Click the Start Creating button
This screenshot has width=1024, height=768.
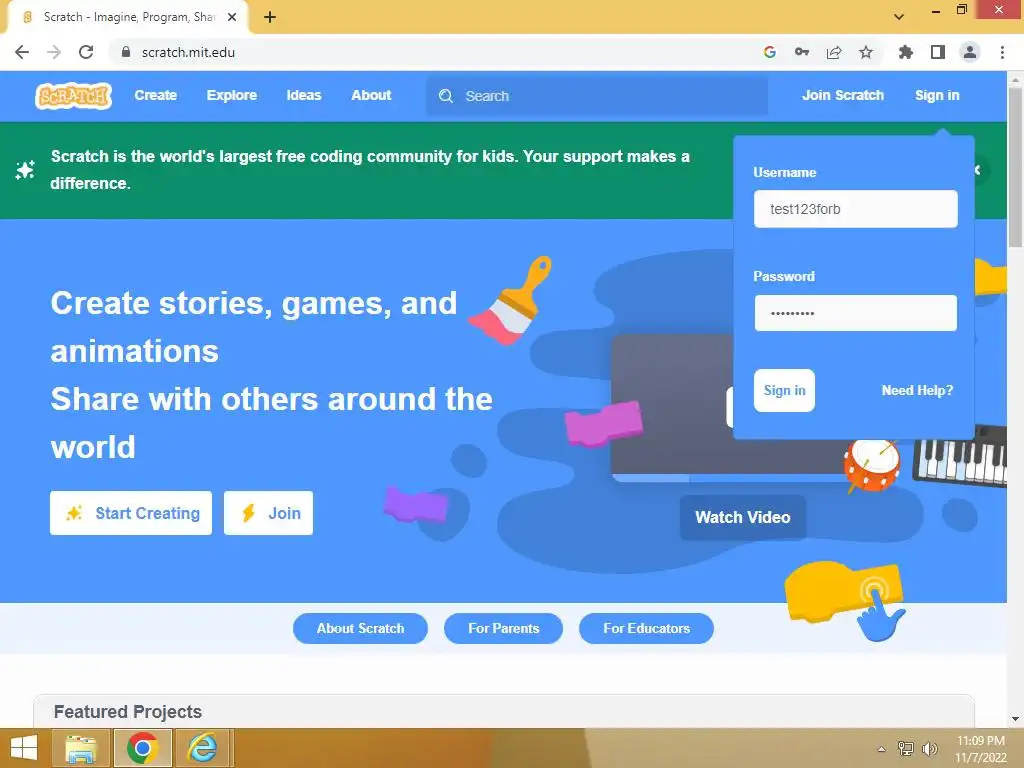click(131, 513)
